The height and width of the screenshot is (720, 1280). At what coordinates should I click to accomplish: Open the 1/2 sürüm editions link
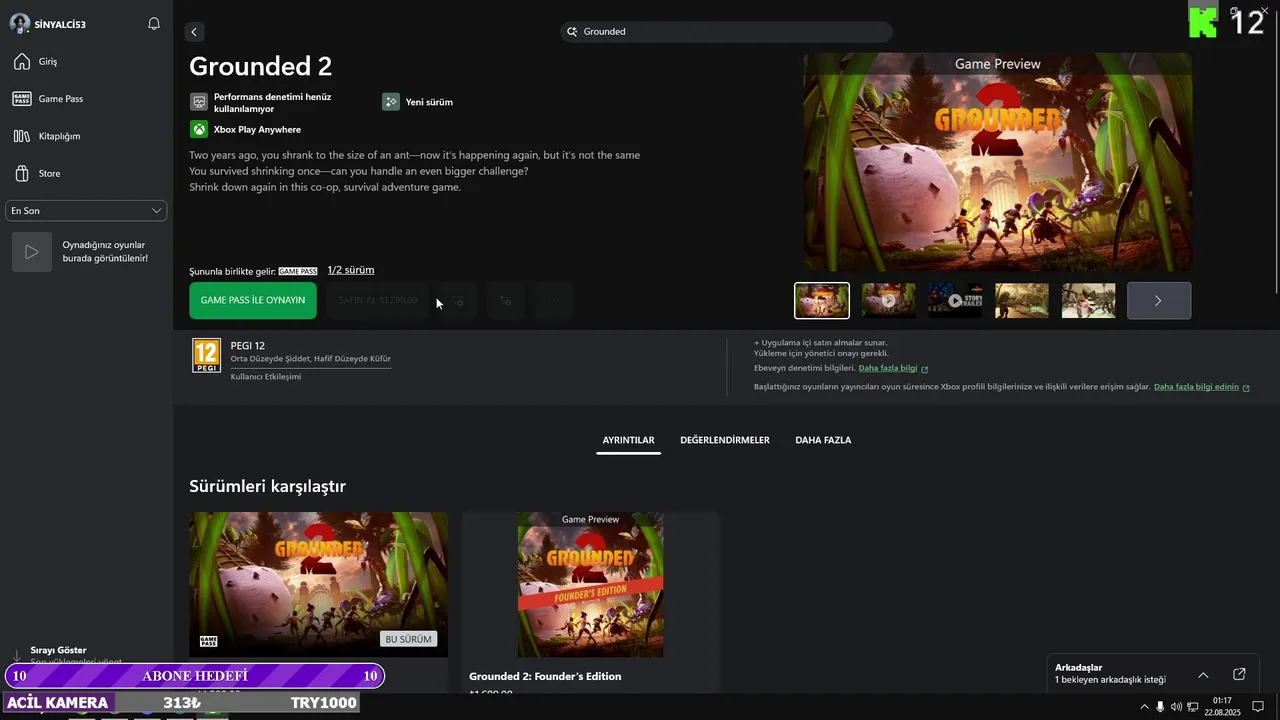coord(351,270)
